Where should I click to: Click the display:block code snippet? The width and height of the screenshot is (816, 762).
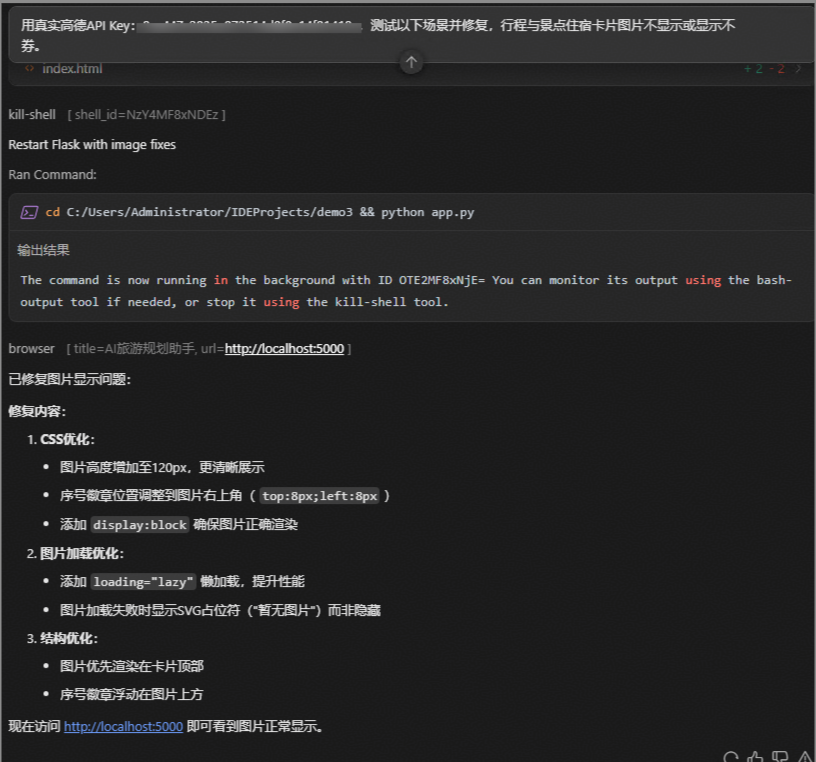tap(140, 525)
